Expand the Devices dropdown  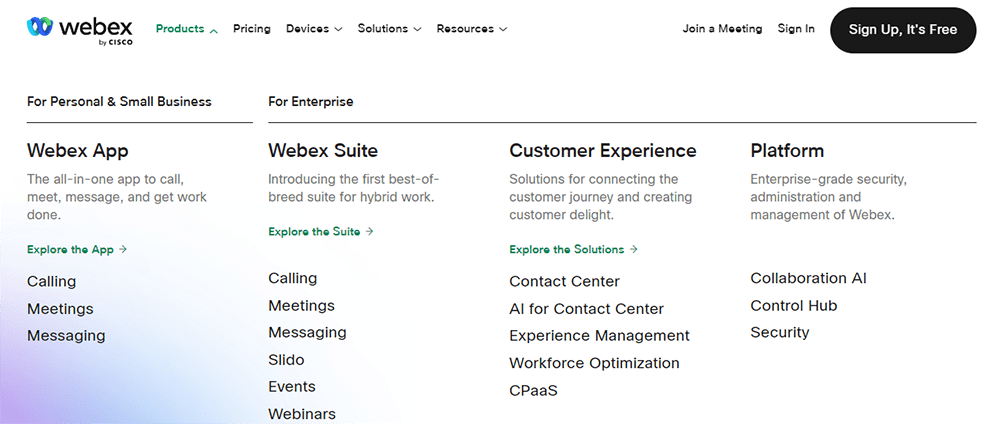(314, 29)
